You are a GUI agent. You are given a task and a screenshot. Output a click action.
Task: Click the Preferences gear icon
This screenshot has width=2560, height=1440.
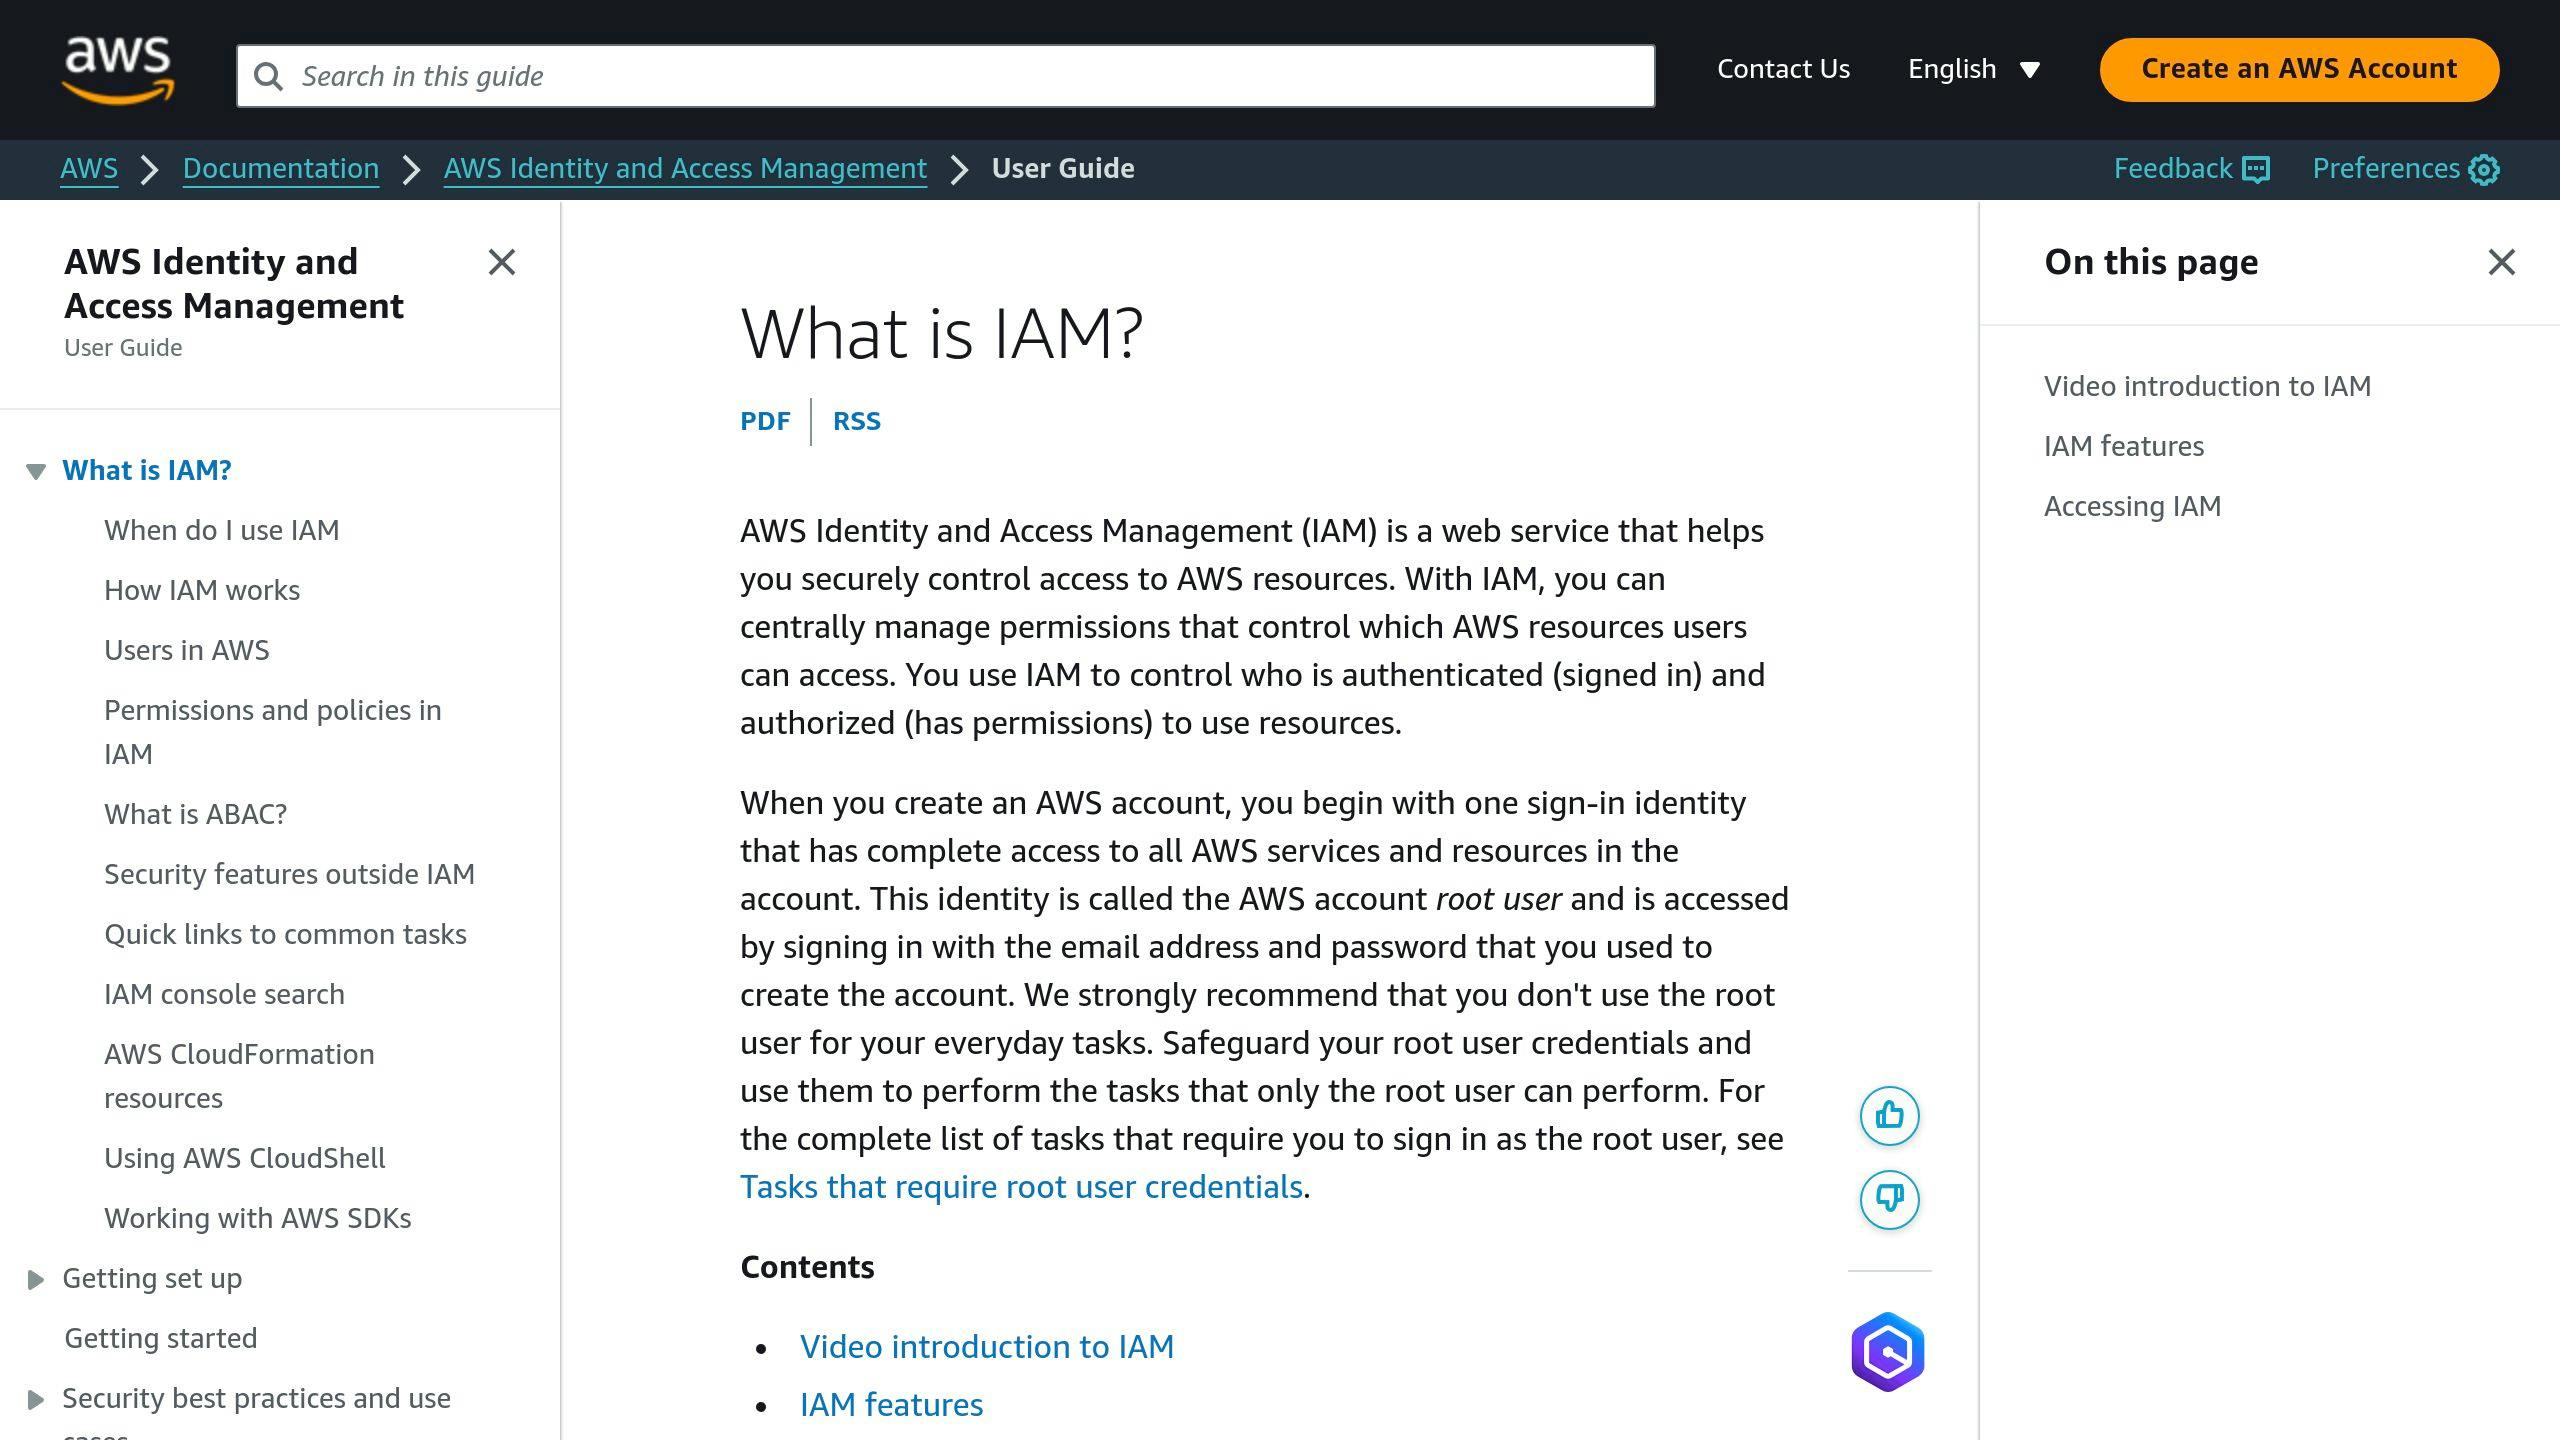click(x=2484, y=169)
